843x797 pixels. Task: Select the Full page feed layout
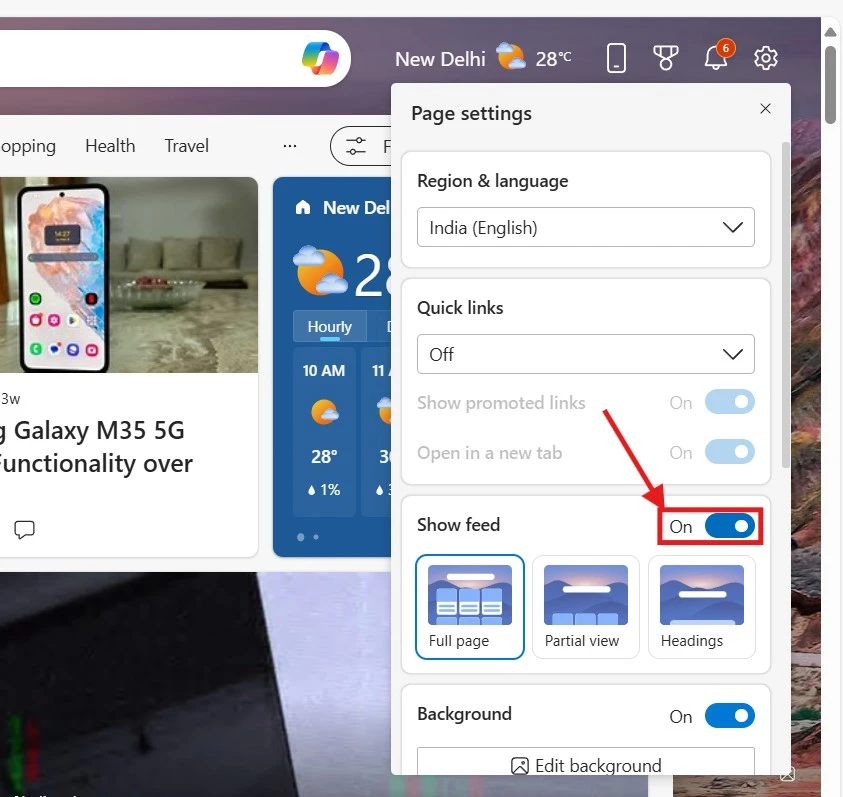[470, 607]
